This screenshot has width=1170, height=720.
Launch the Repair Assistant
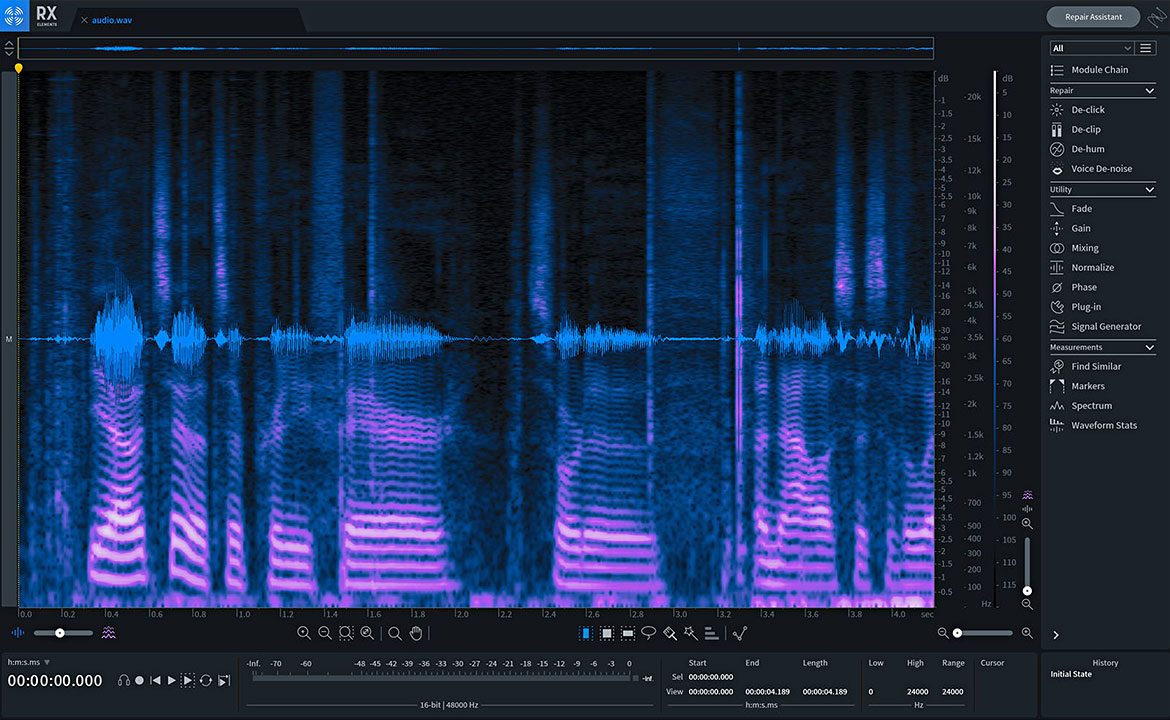click(1092, 16)
